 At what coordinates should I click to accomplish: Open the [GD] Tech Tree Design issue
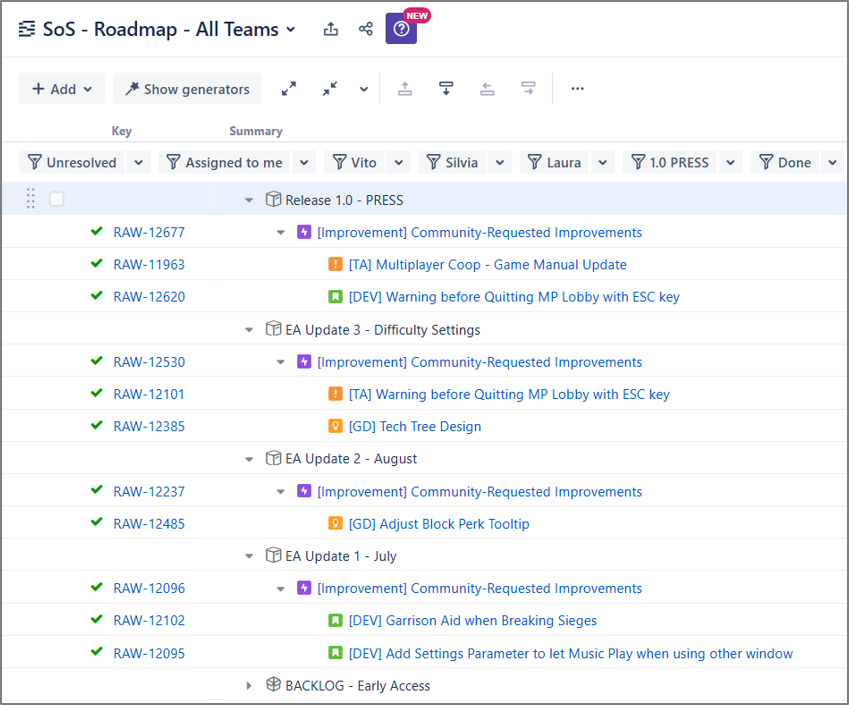tap(414, 426)
